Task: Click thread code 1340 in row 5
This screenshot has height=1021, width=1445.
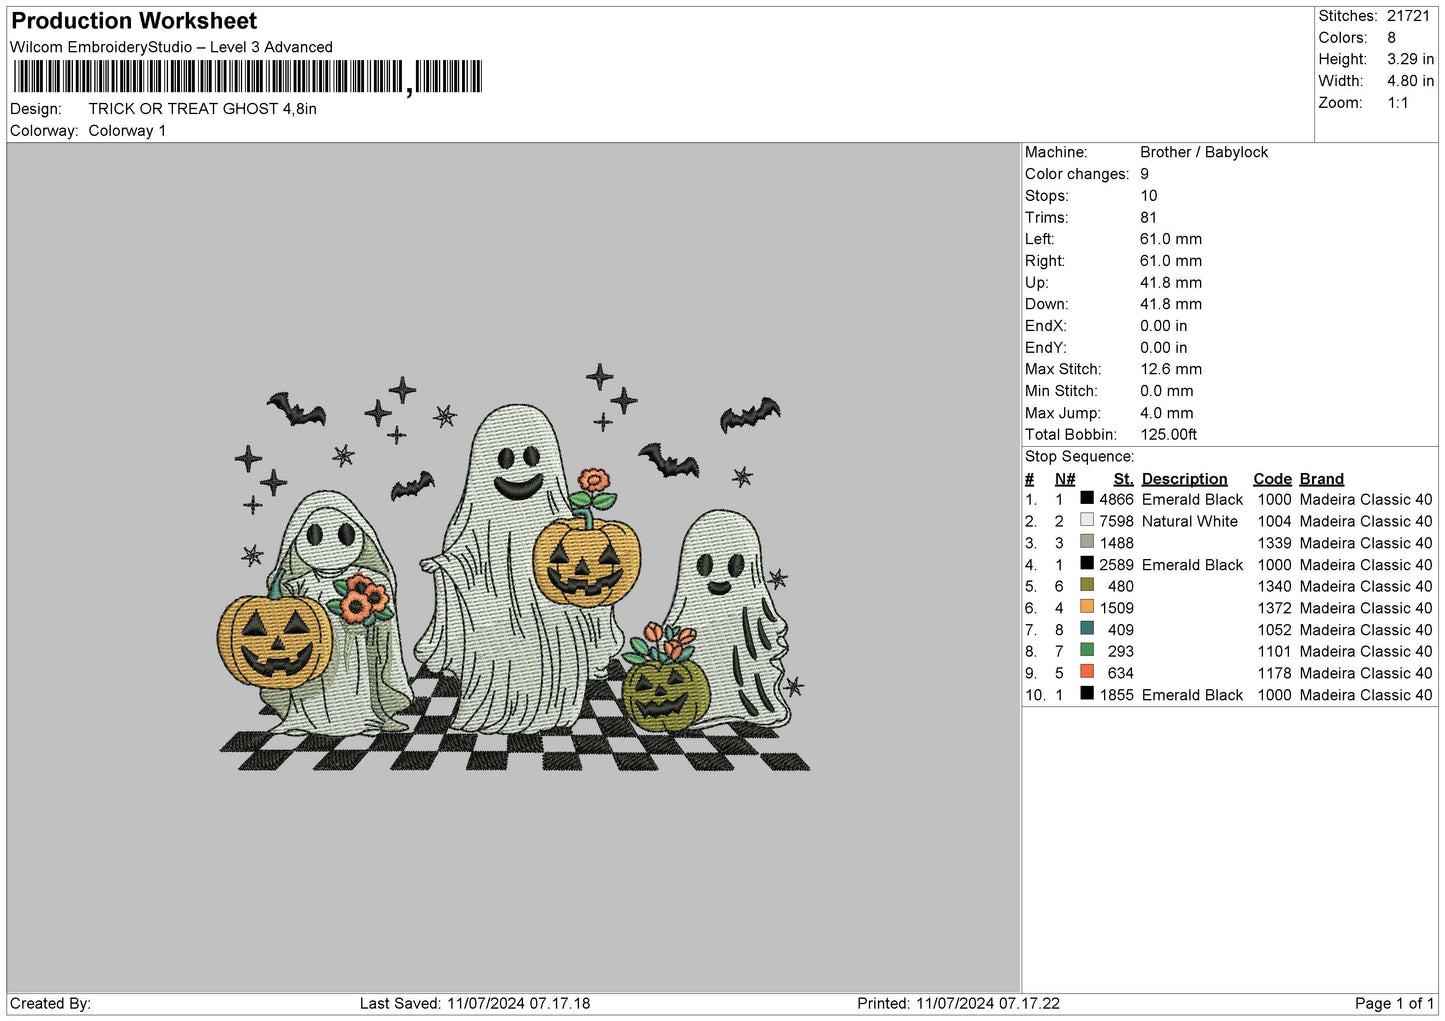Action: 1274,587
